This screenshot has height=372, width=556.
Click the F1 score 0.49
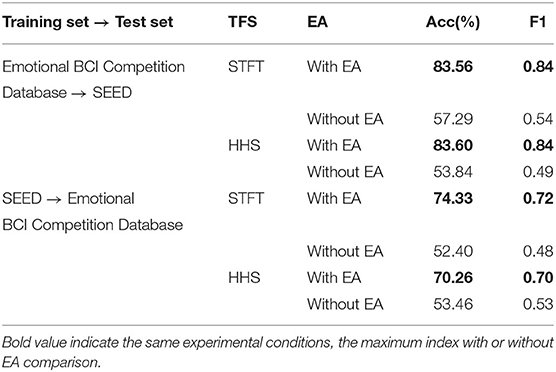538,172
